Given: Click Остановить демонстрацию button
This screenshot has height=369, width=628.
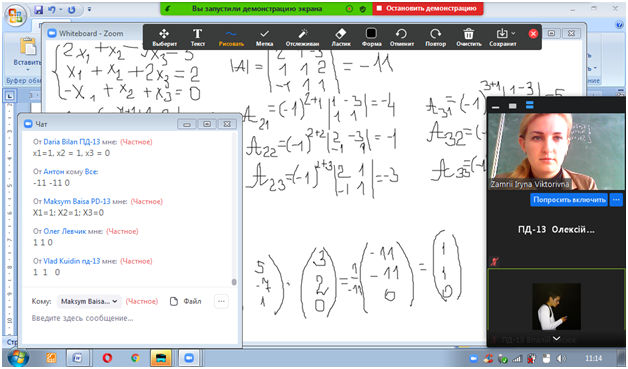Looking at the screenshot, I should tap(427, 8).
